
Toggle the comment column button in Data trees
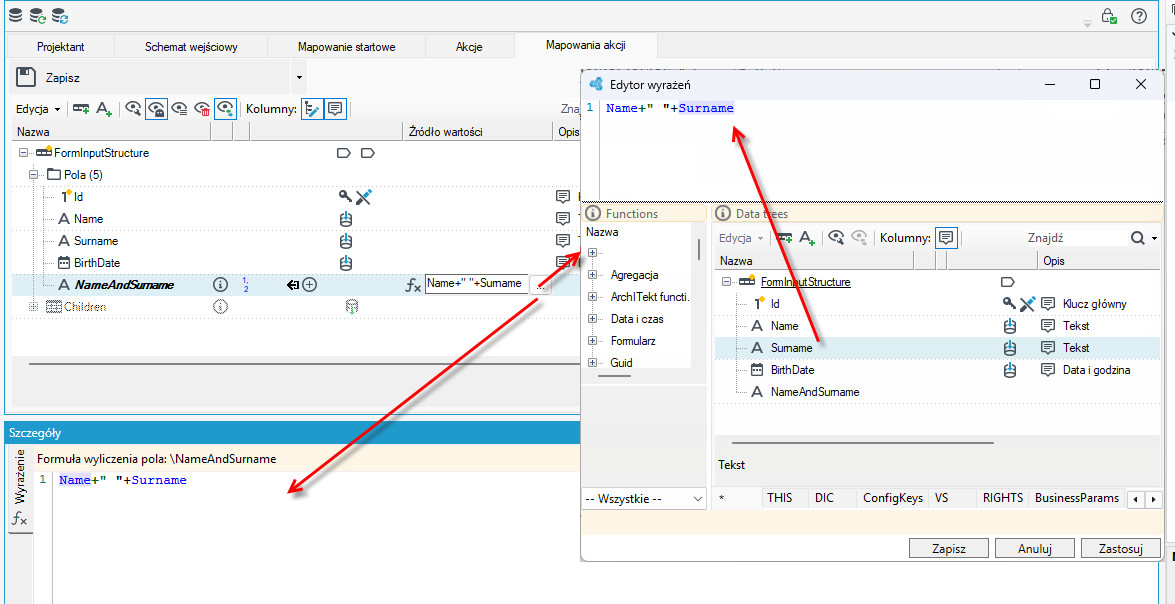coord(946,238)
